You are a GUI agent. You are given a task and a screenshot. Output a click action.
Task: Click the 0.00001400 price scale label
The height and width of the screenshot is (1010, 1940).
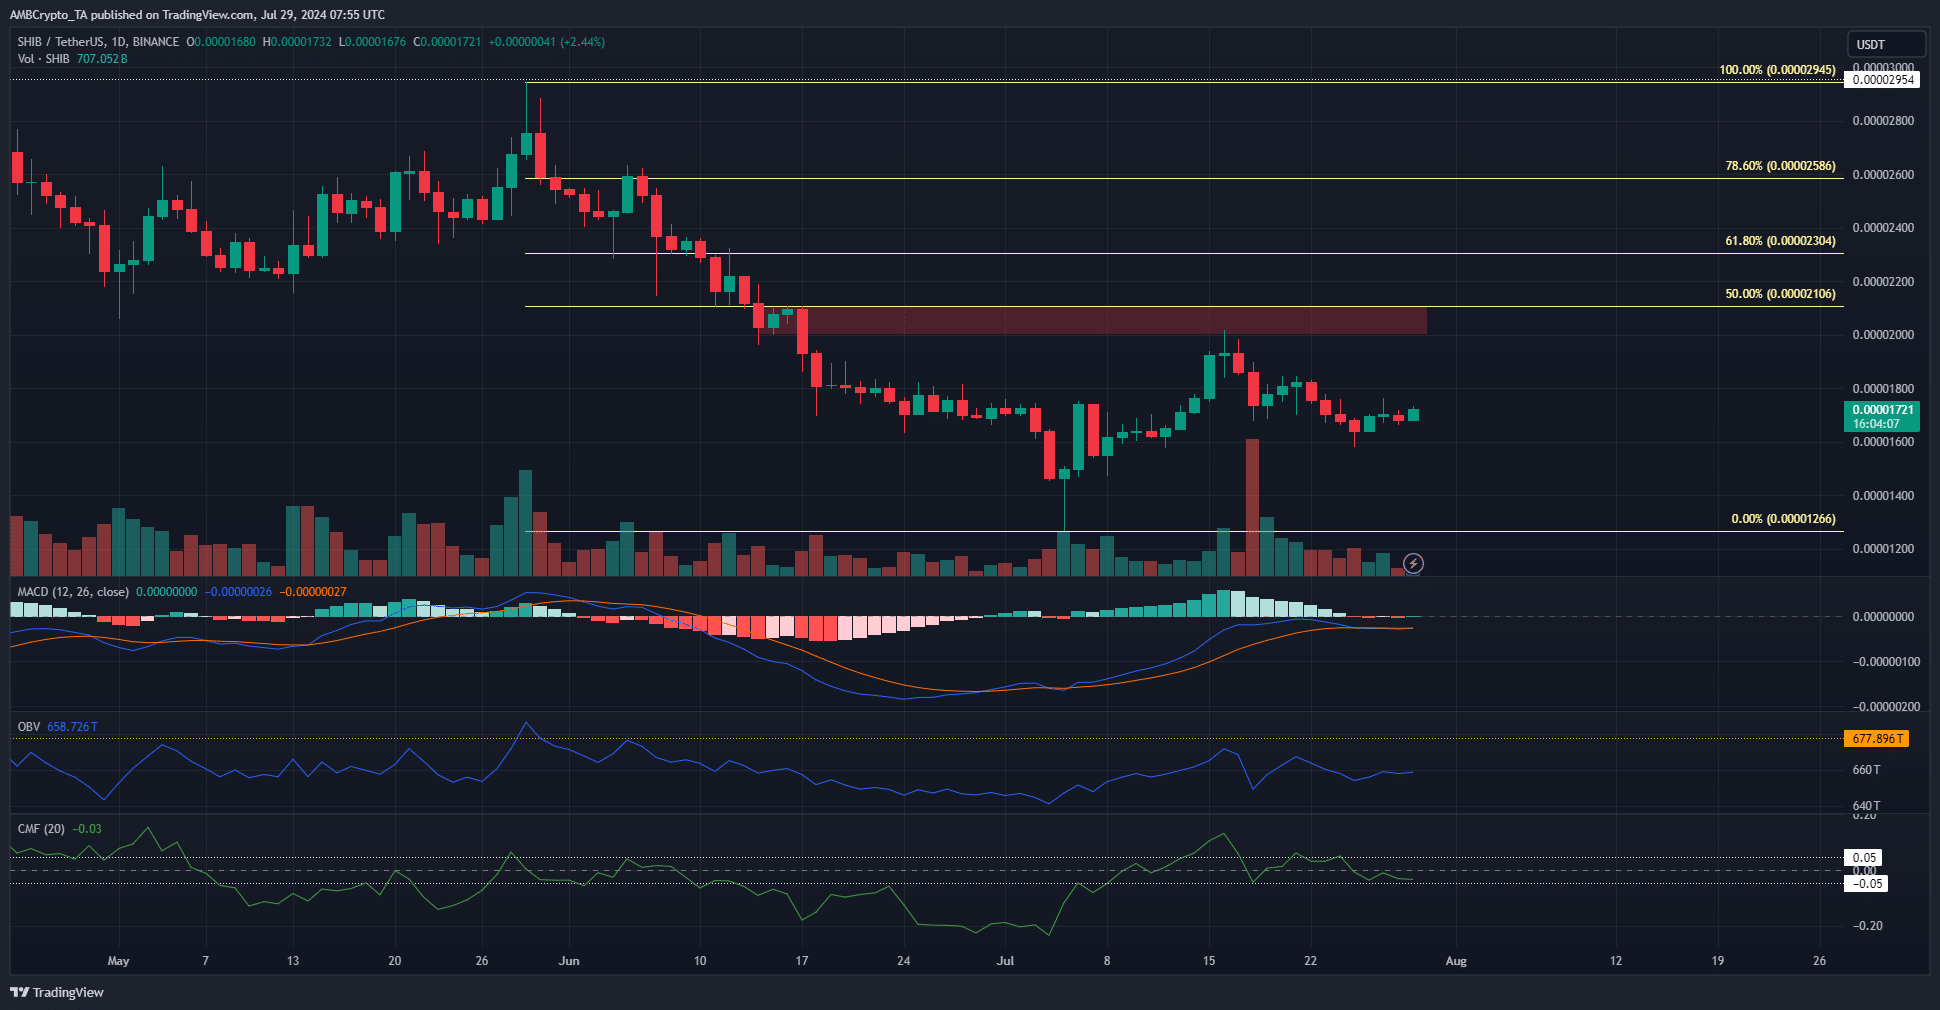coord(1883,496)
